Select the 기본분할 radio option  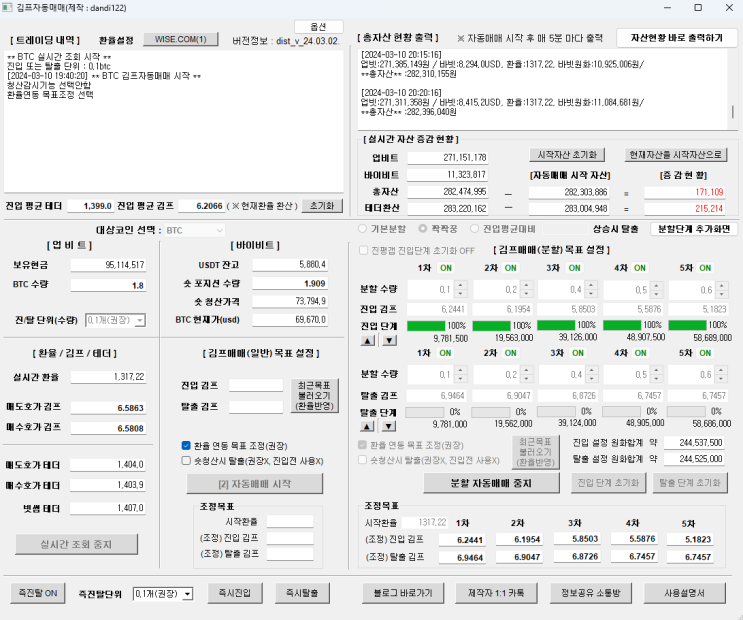362,228
